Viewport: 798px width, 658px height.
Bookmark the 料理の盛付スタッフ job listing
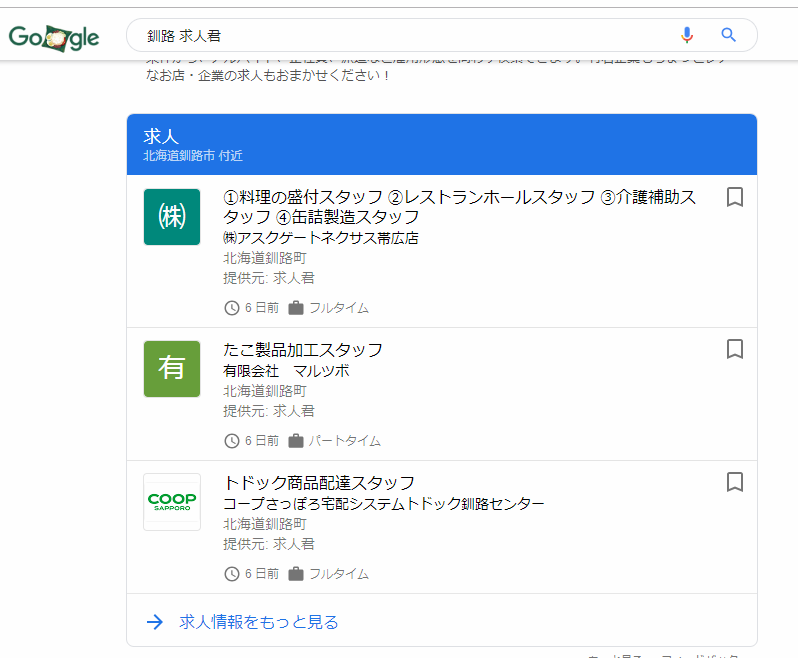click(x=734, y=197)
